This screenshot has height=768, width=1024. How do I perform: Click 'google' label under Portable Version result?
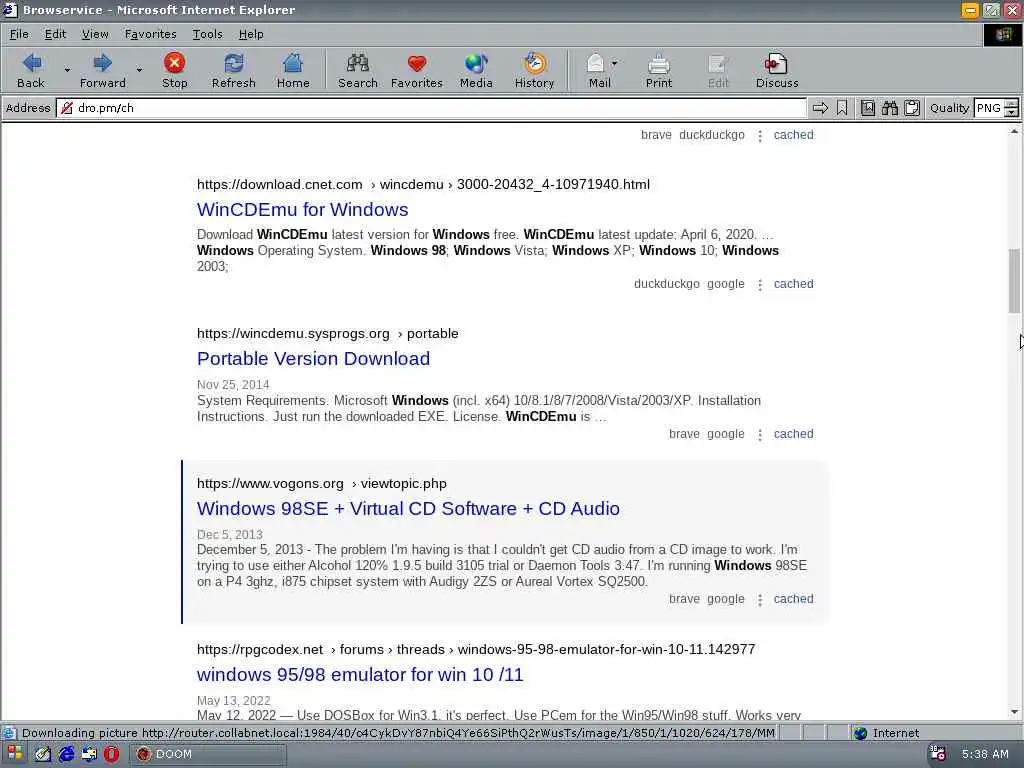726,434
